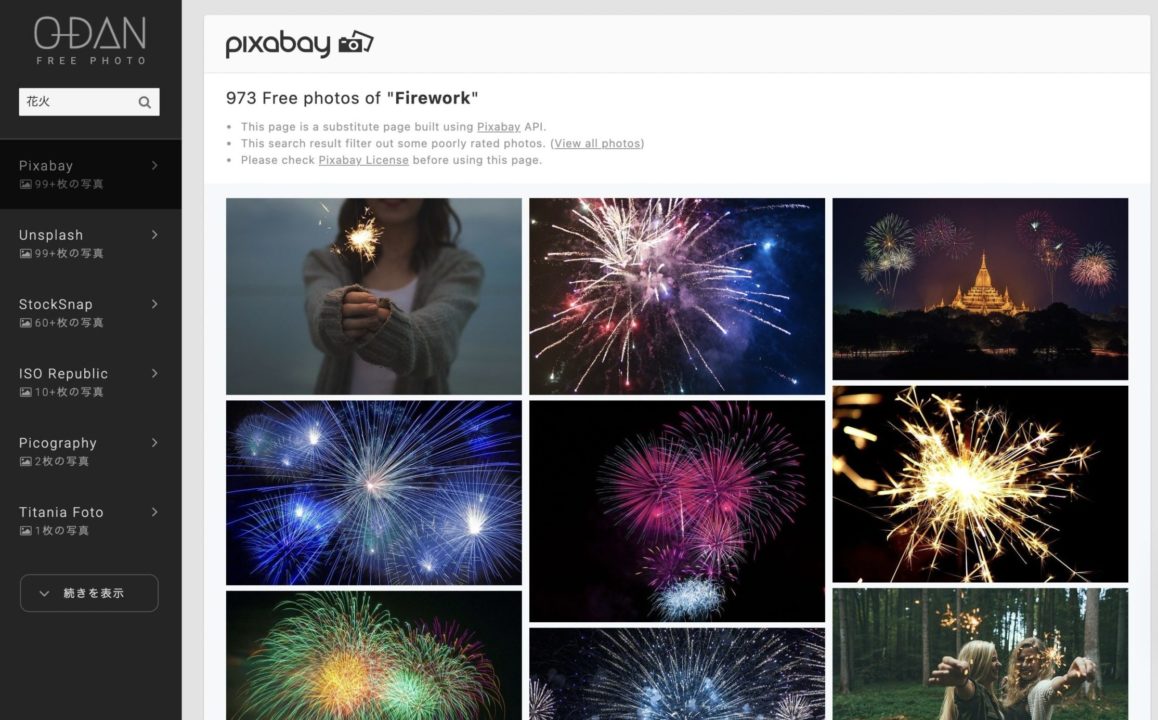Select the Unsplash source in sidebar
The height and width of the screenshot is (720, 1158).
pos(90,244)
